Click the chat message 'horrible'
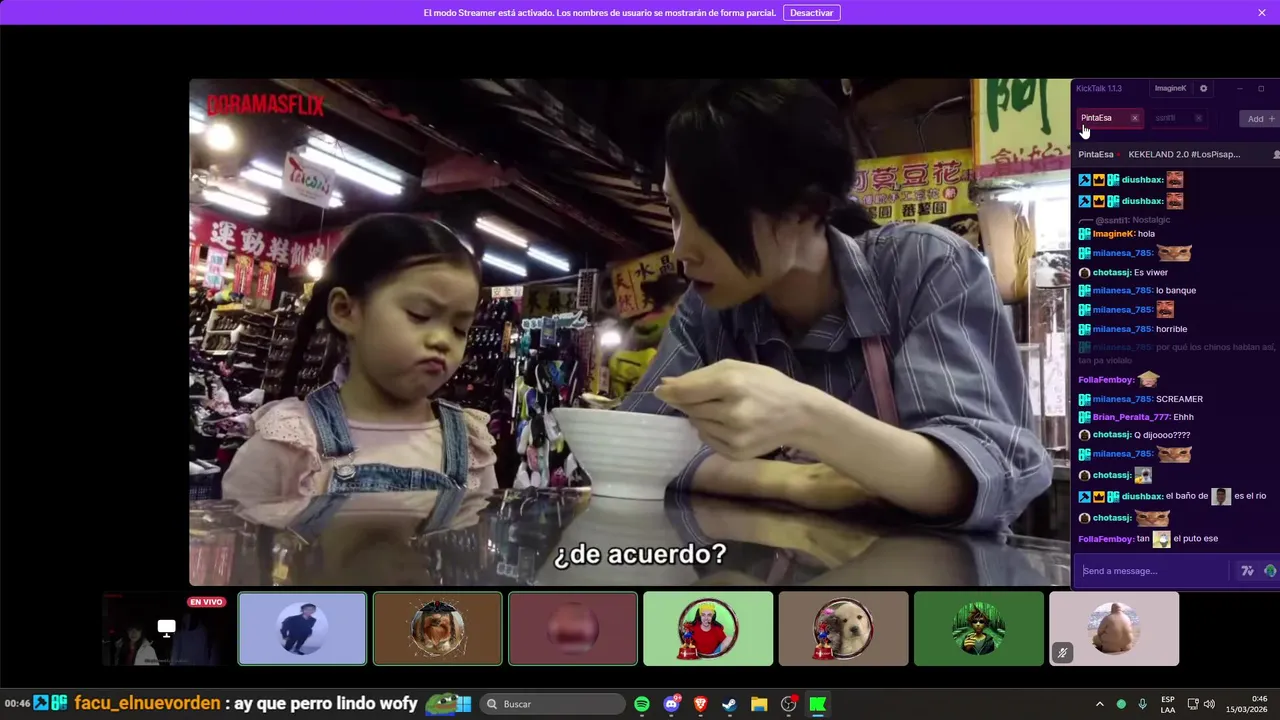 (x=1172, y=329)
